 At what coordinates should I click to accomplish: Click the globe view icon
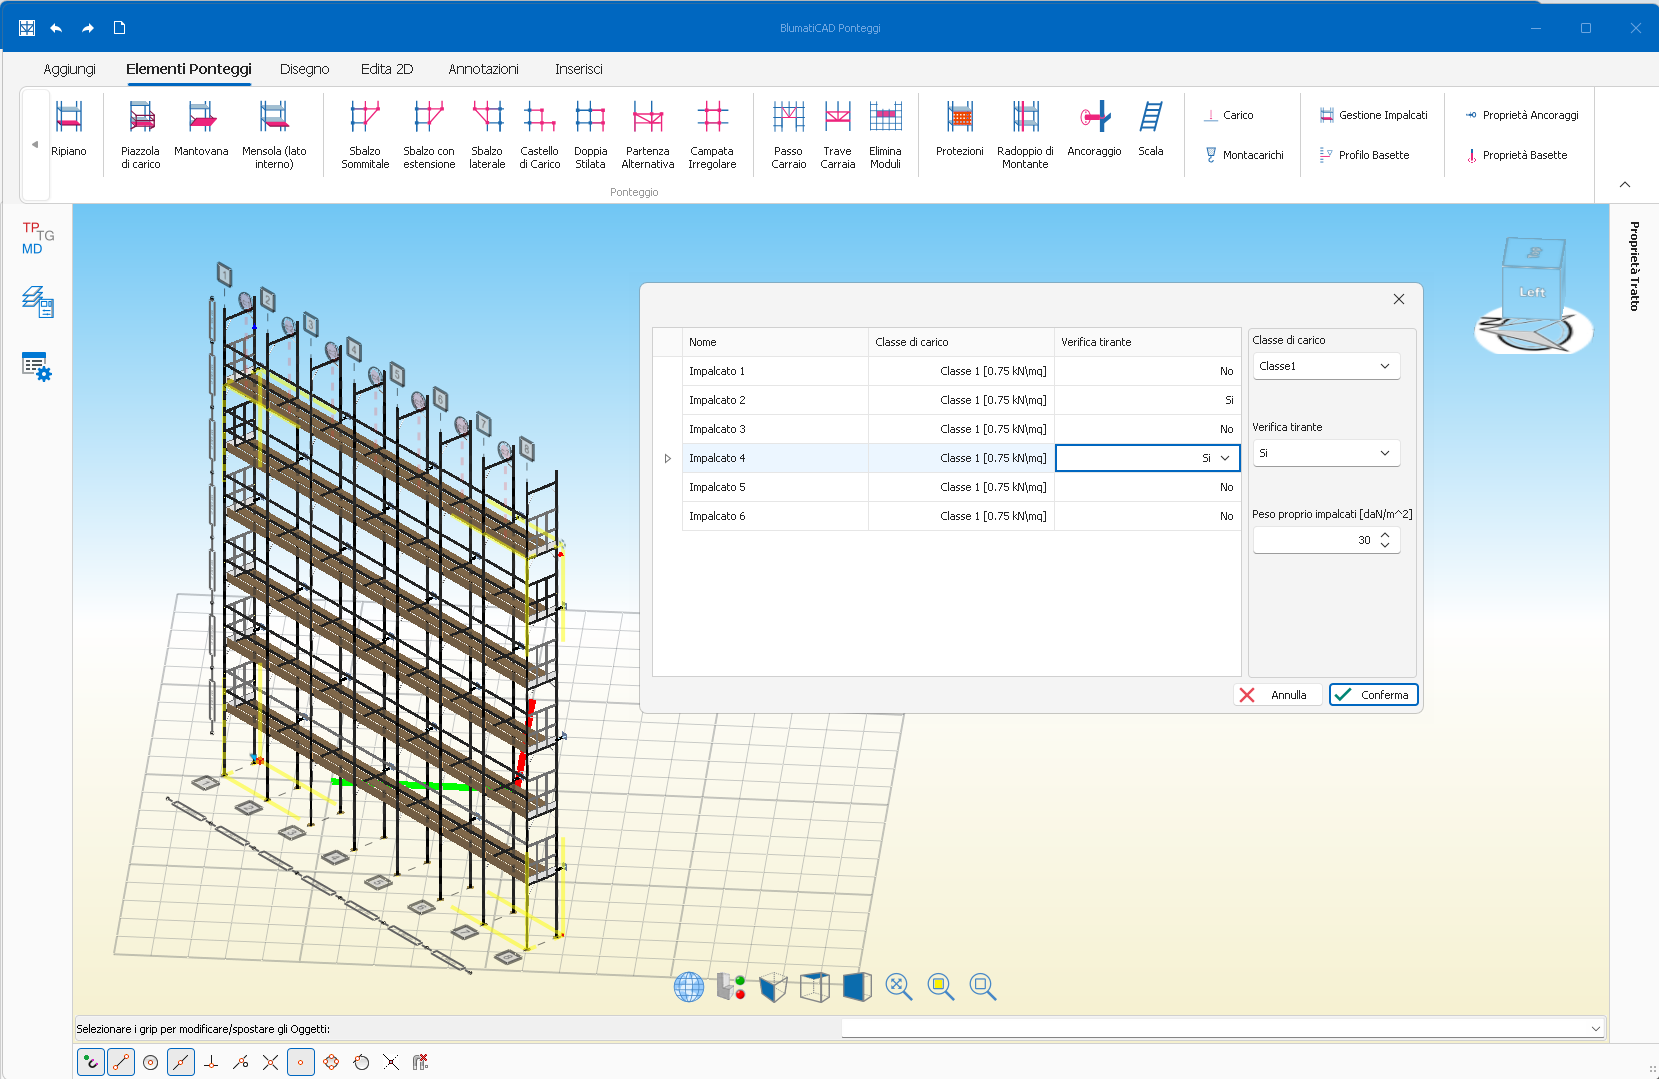click(689, 987)
